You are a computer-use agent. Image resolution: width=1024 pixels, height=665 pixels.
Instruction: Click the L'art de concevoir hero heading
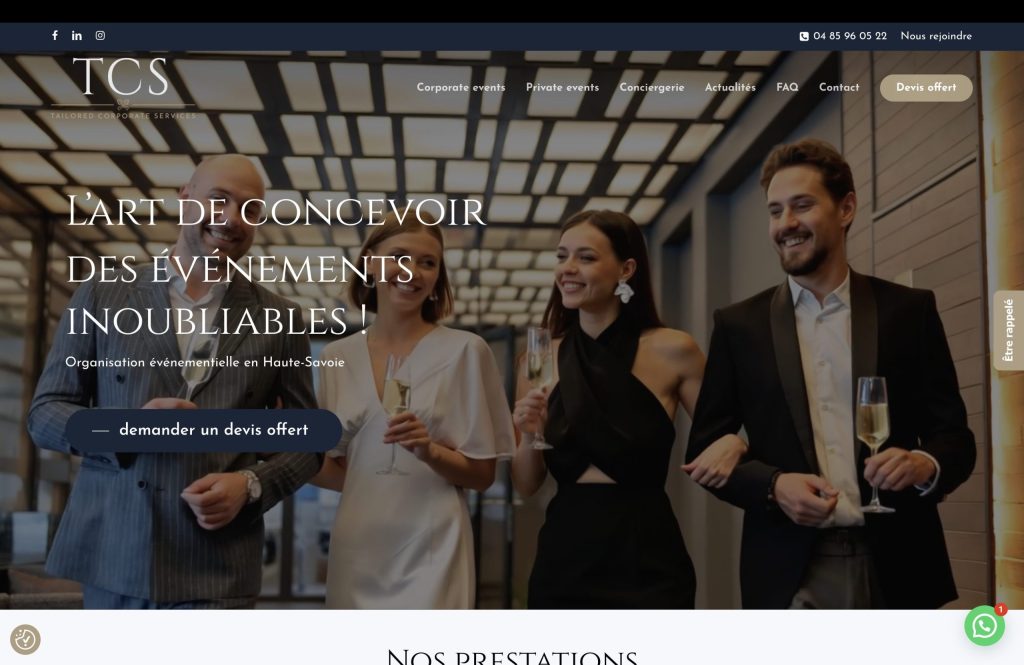(276, 266)
